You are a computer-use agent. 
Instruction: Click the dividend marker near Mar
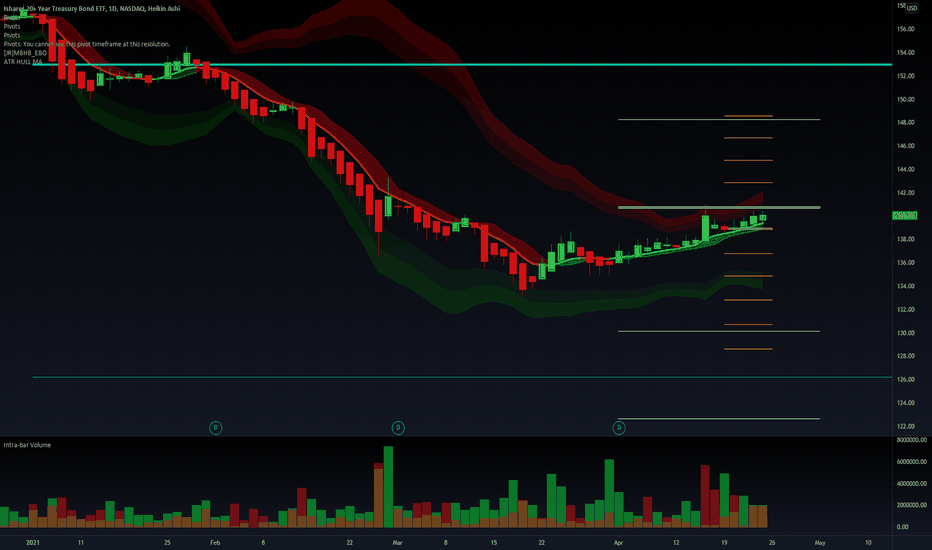[x=398, y=428]
